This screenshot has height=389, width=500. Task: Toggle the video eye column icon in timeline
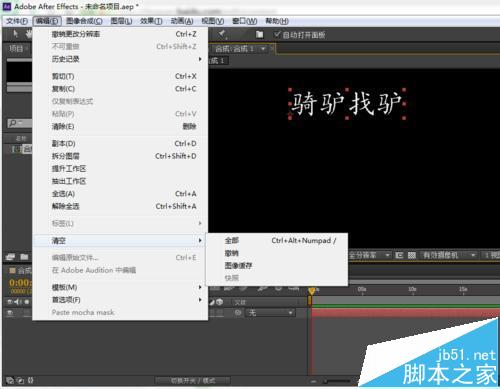pos(10,302)
